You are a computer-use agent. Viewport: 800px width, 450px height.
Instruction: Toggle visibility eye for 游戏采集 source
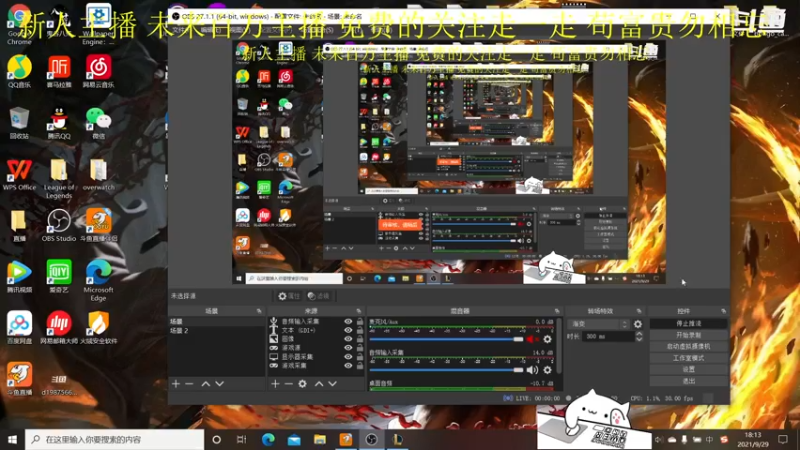point(348,365)
